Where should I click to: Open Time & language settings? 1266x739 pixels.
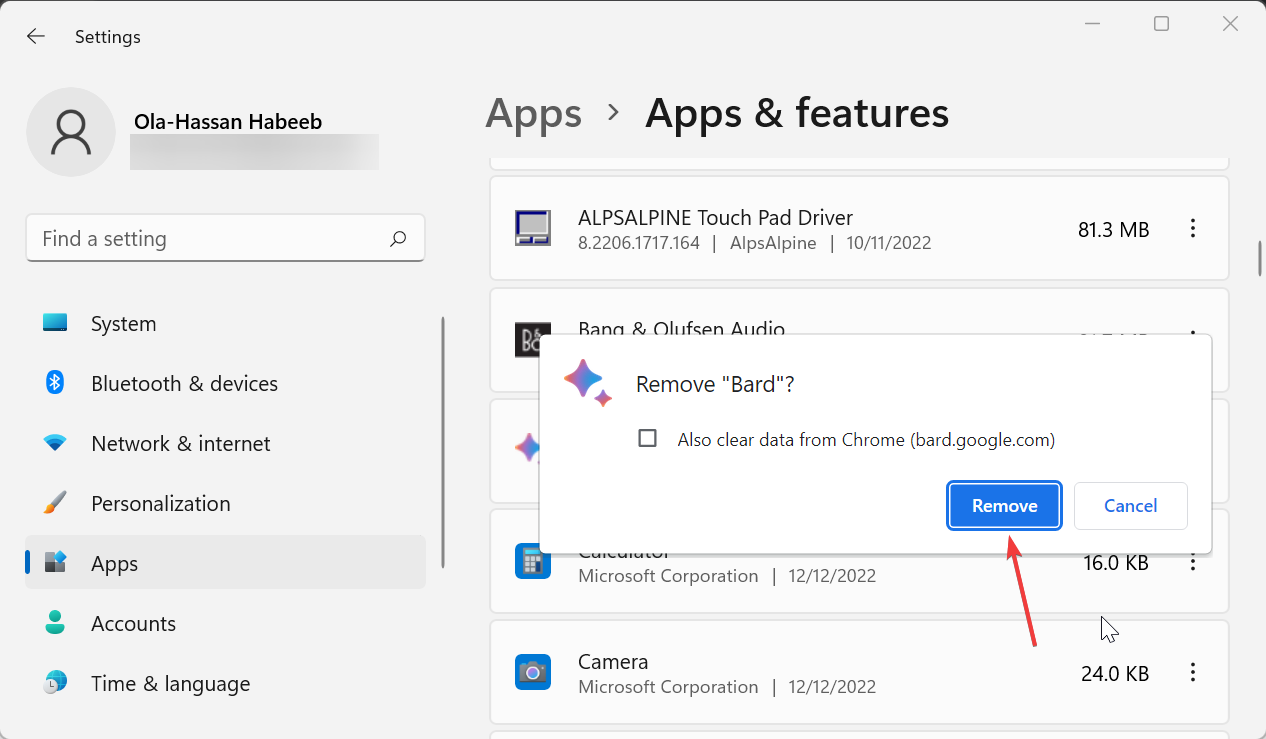(x=226, y=684)
